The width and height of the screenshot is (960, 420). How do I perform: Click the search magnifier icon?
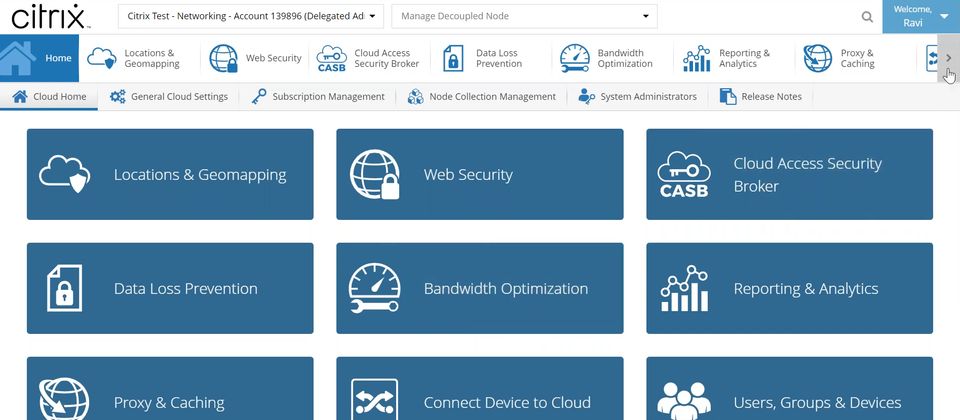pos(867,17)
